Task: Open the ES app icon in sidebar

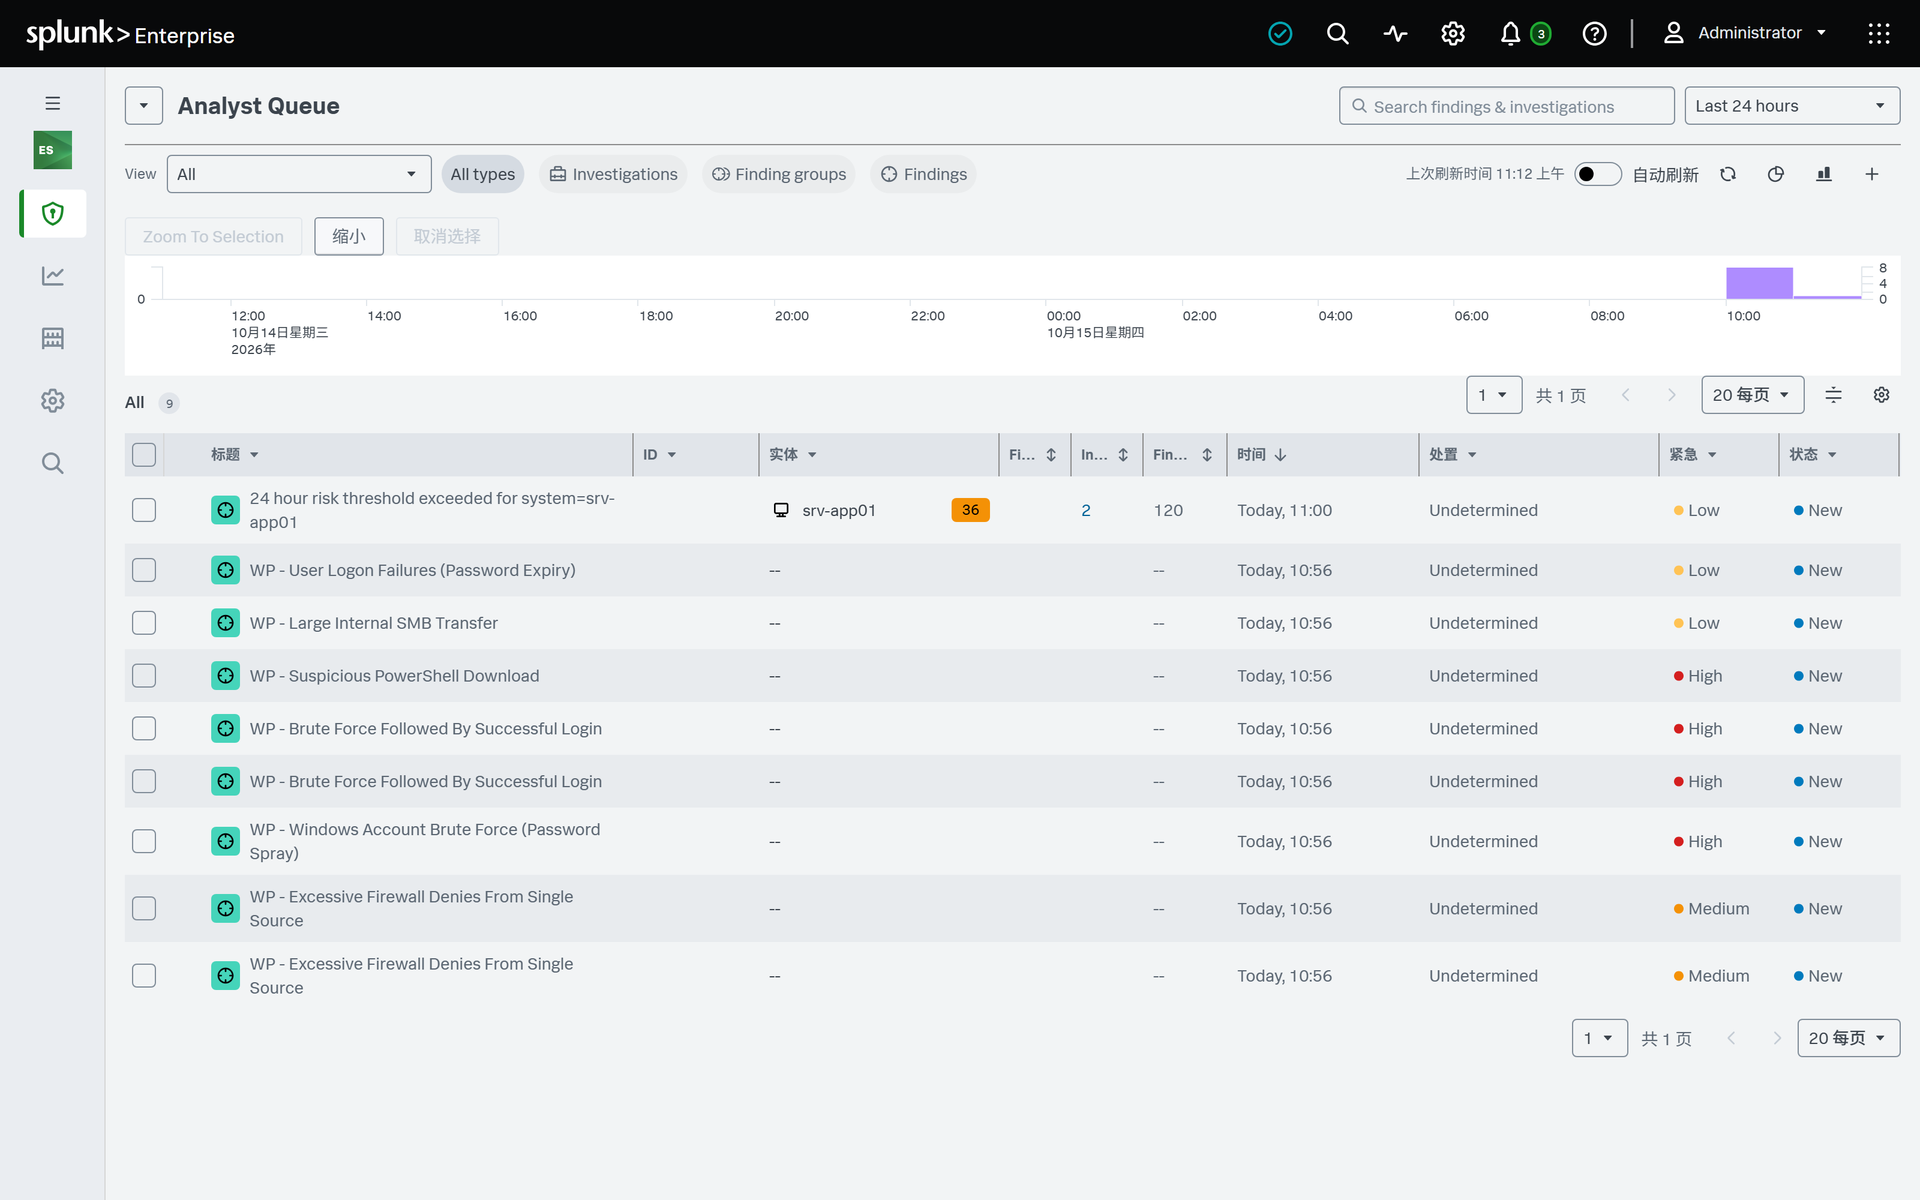Action: (53, 150)
